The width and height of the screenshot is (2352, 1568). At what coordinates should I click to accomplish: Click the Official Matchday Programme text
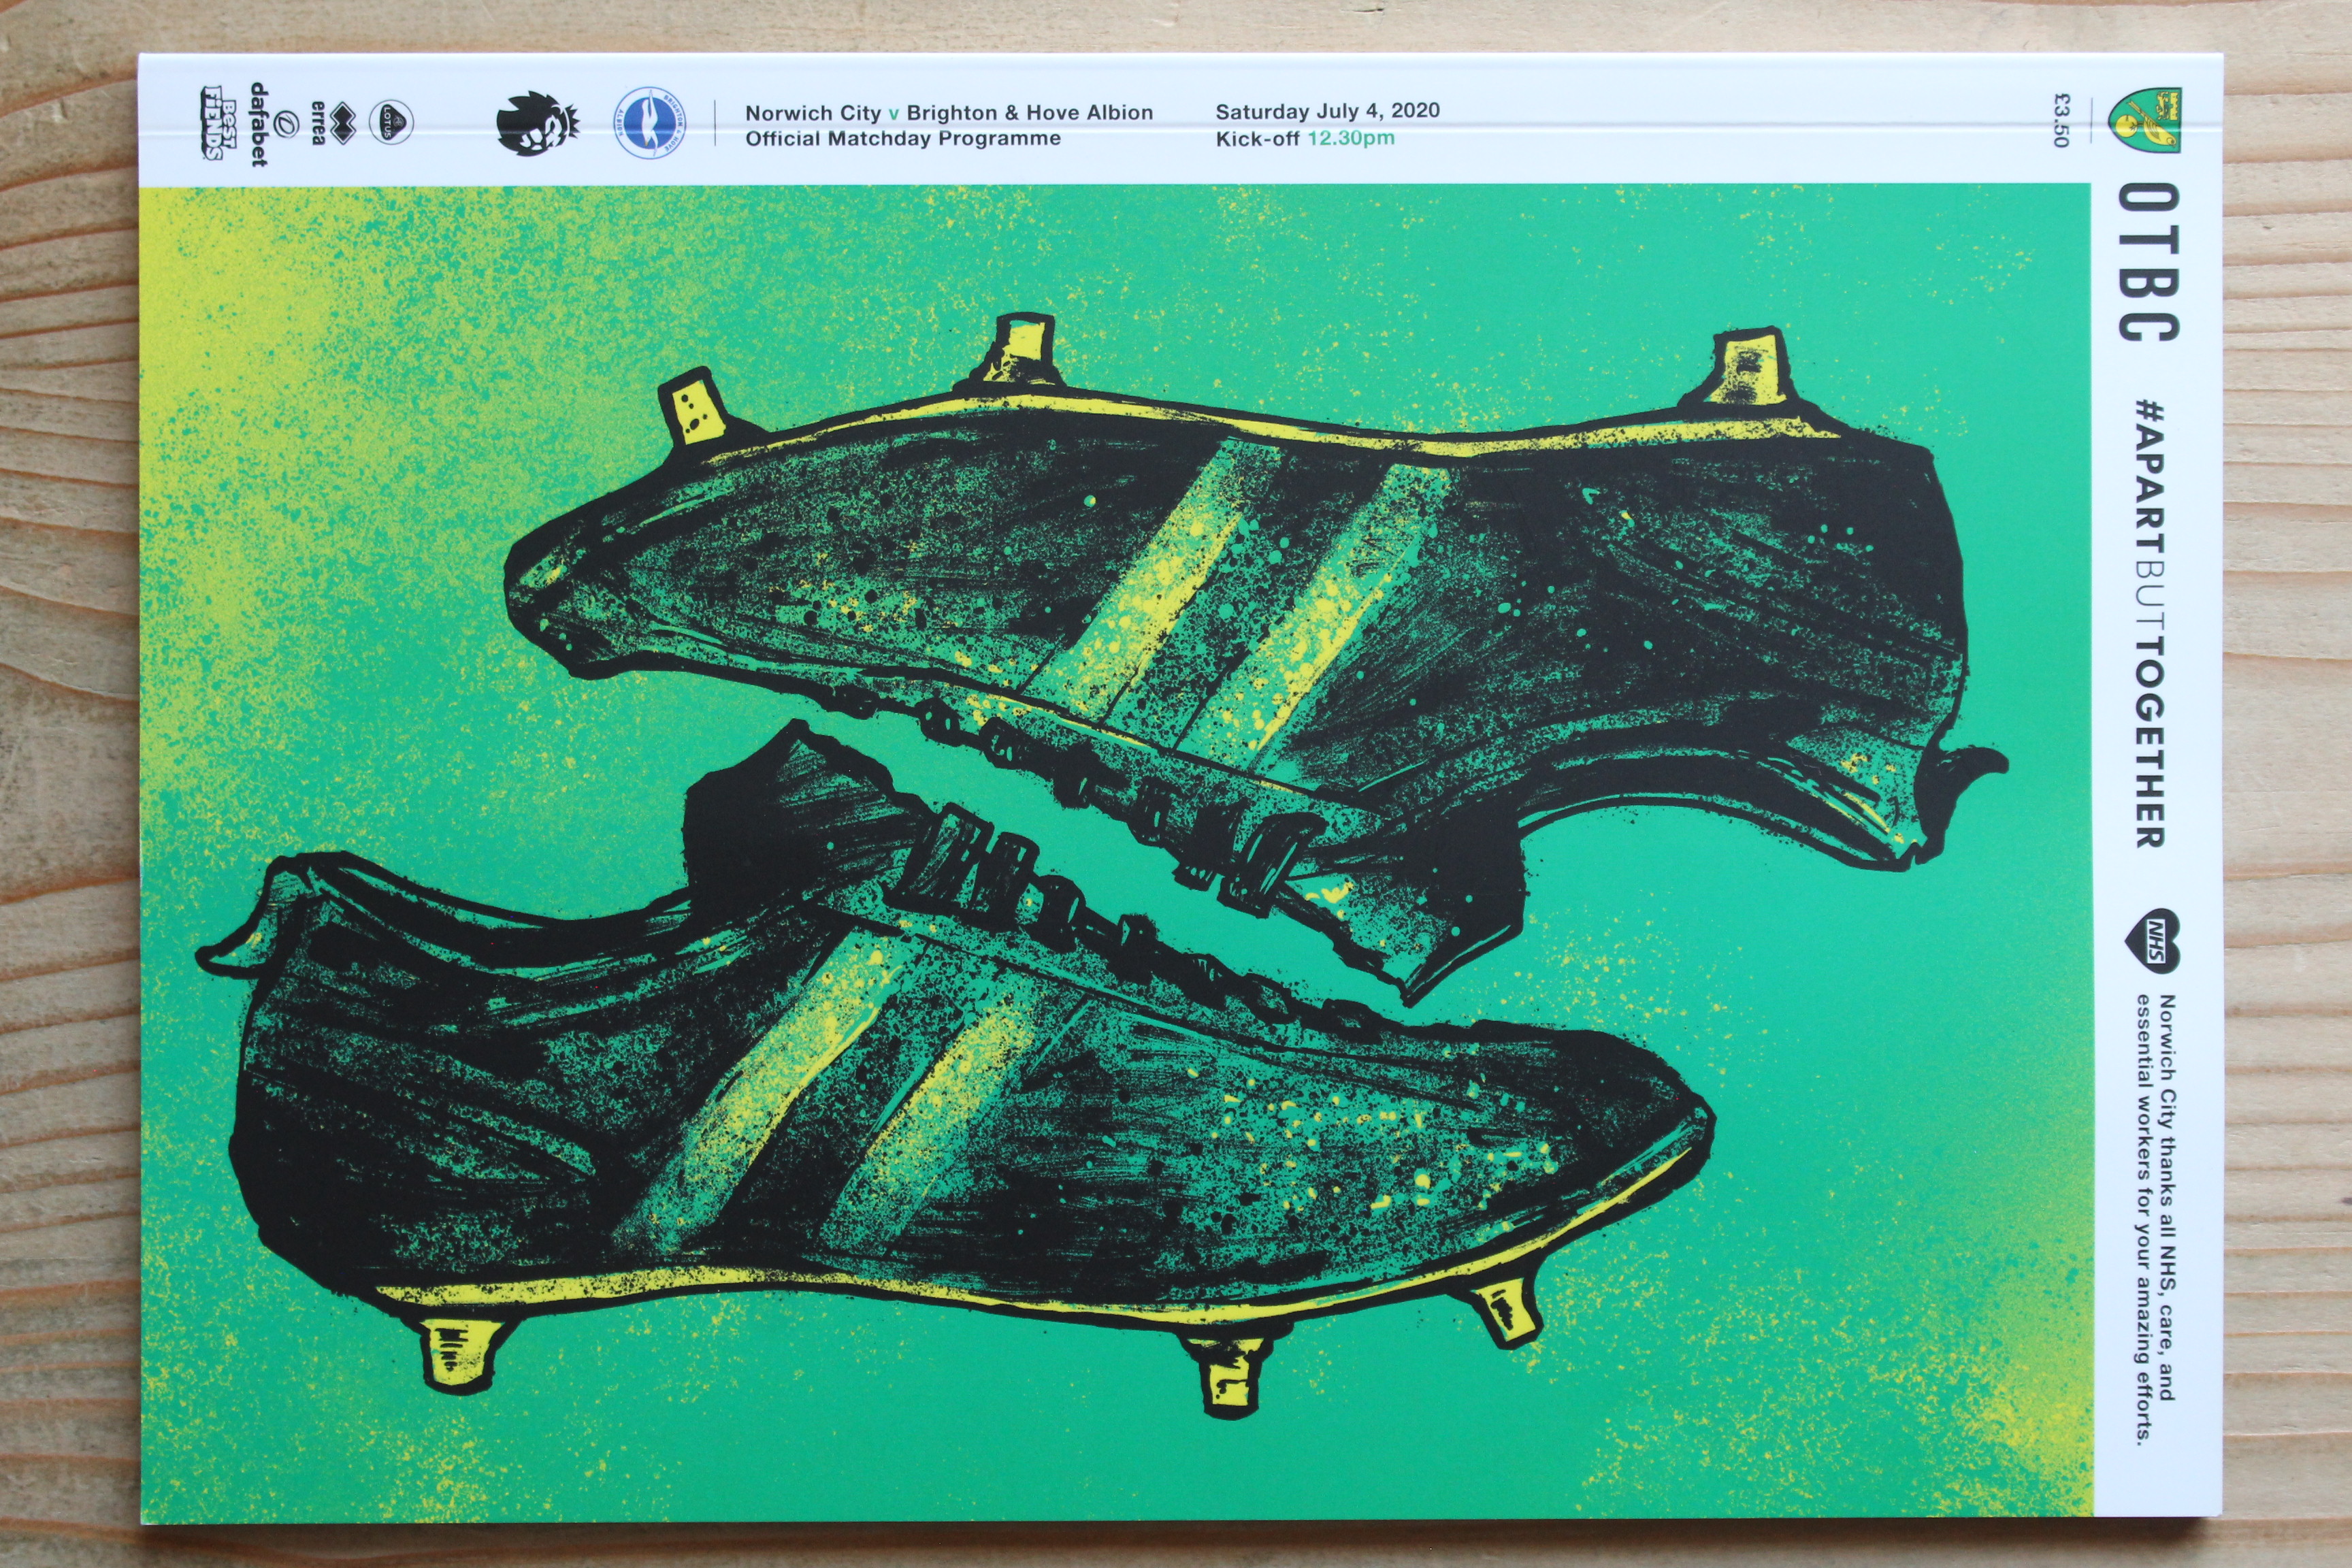(902, 139)
